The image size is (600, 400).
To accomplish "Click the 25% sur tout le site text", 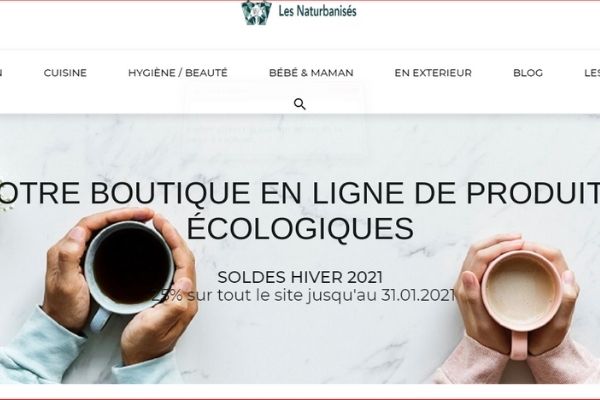I will (x=303, y=295).
